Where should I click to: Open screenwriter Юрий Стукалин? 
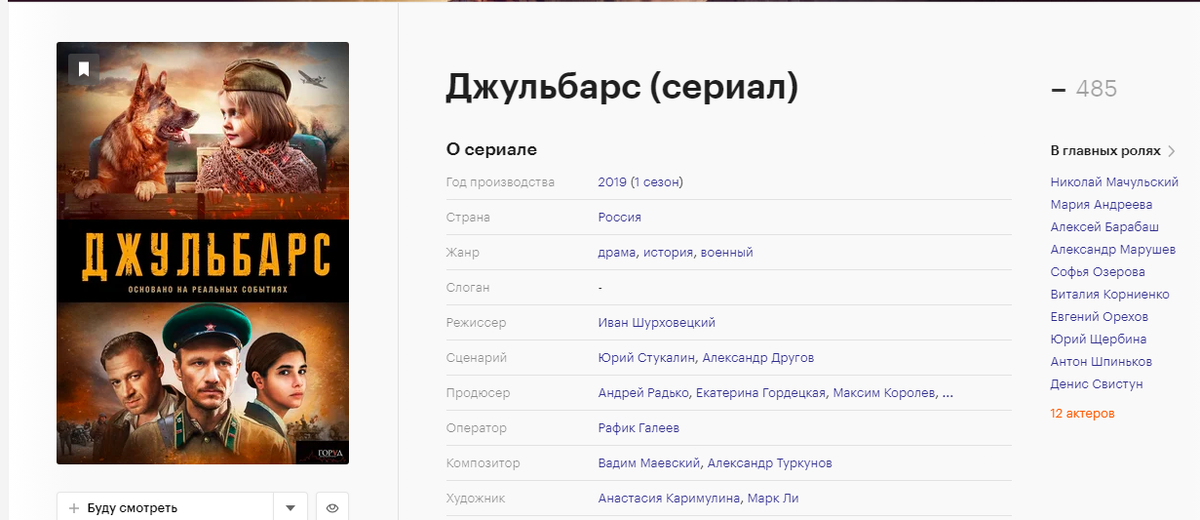point(647,357)
